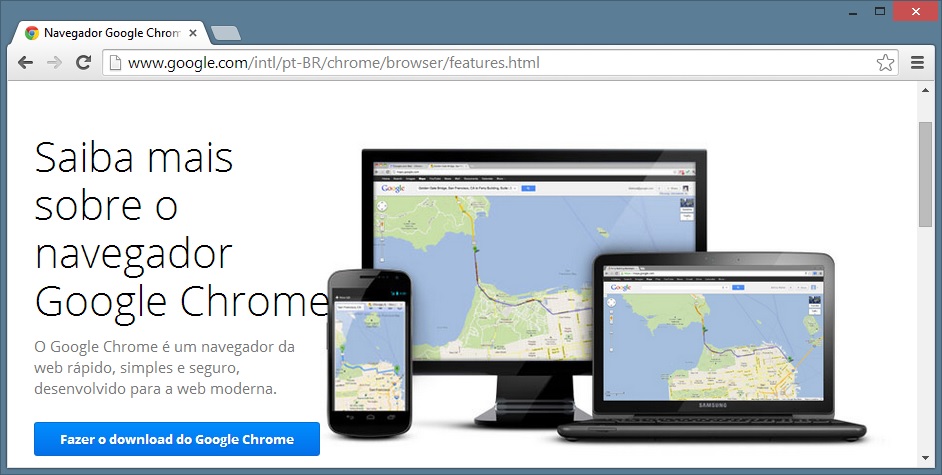Screen dimensions: 942x475
Task: Open a new tab with the new-tab button
Action: coord(226,34)
